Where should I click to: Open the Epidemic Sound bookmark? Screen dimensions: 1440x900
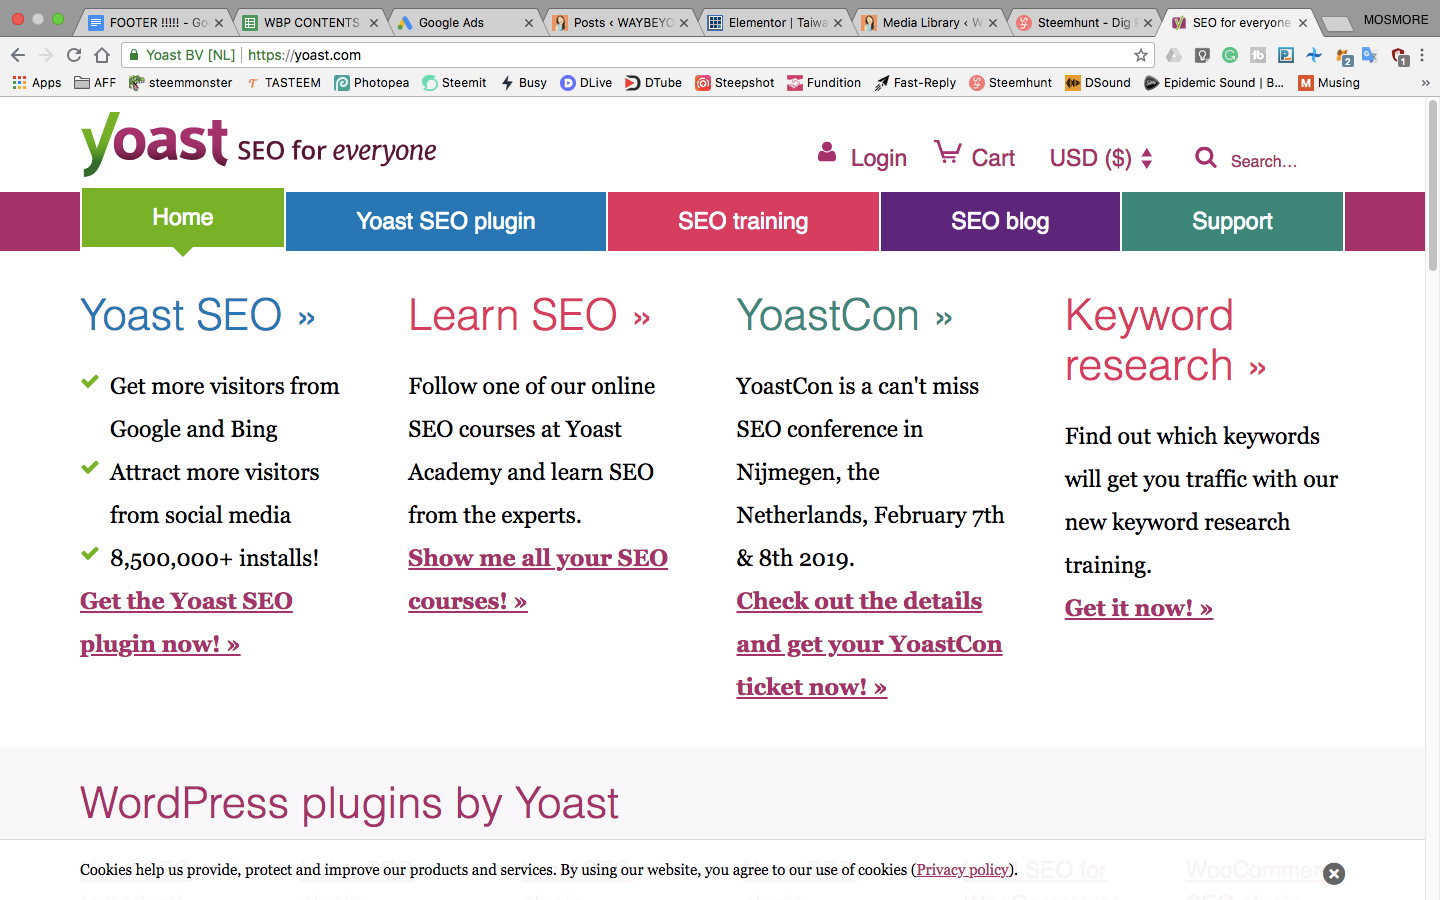(1214, 83)
